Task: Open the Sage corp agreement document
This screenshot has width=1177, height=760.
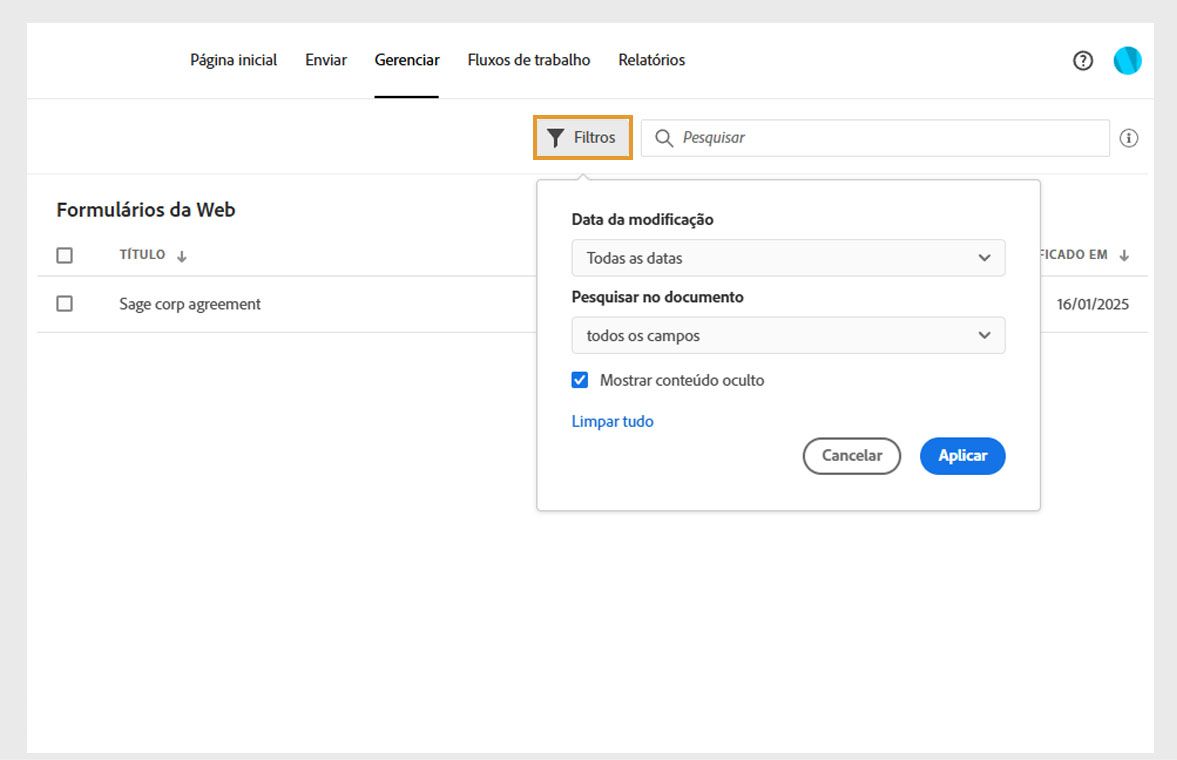Action: 189,304
